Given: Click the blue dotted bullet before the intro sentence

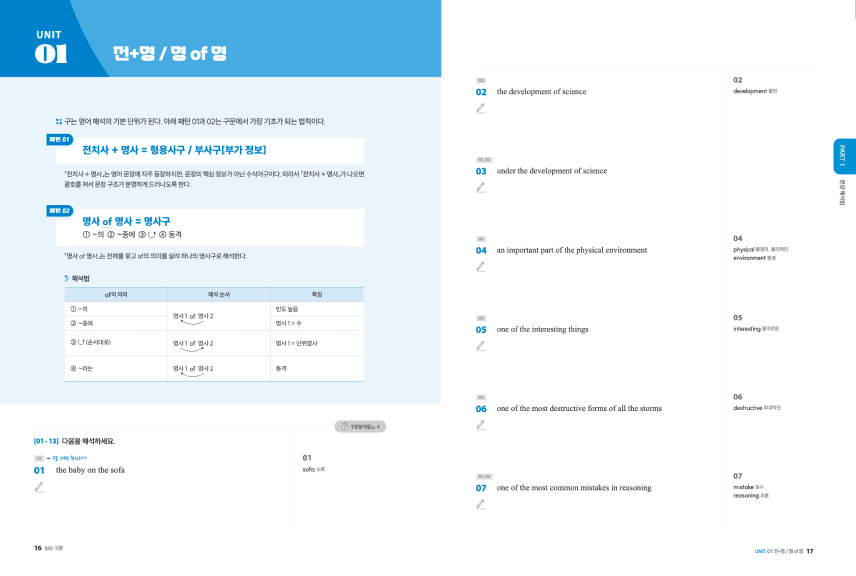Looking at the screenshot, I should (58, 121).
